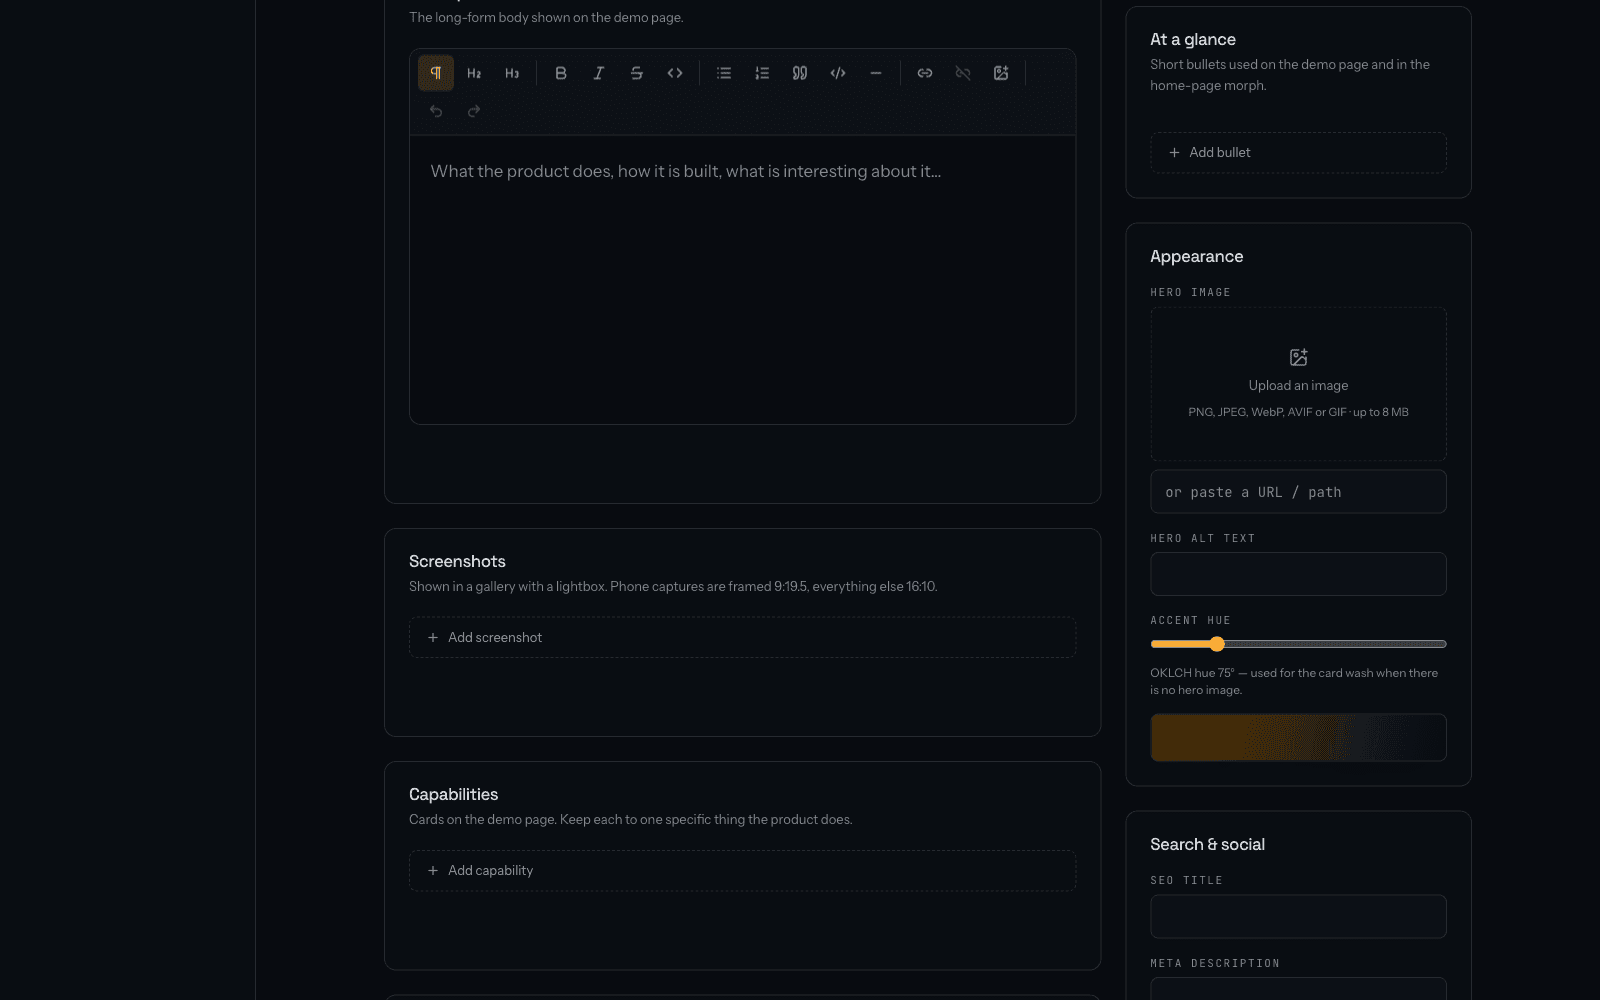The height and width of the screenshot is (1000, 1600).
Task: Apply Heading 3 formatting
Action: [x=512, y=73]
